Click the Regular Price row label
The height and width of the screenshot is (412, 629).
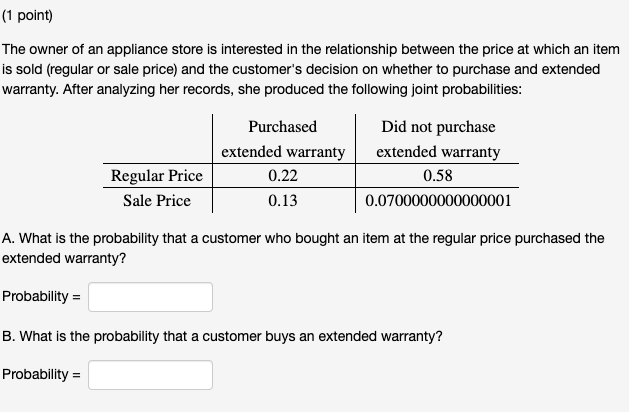(156, 176)
